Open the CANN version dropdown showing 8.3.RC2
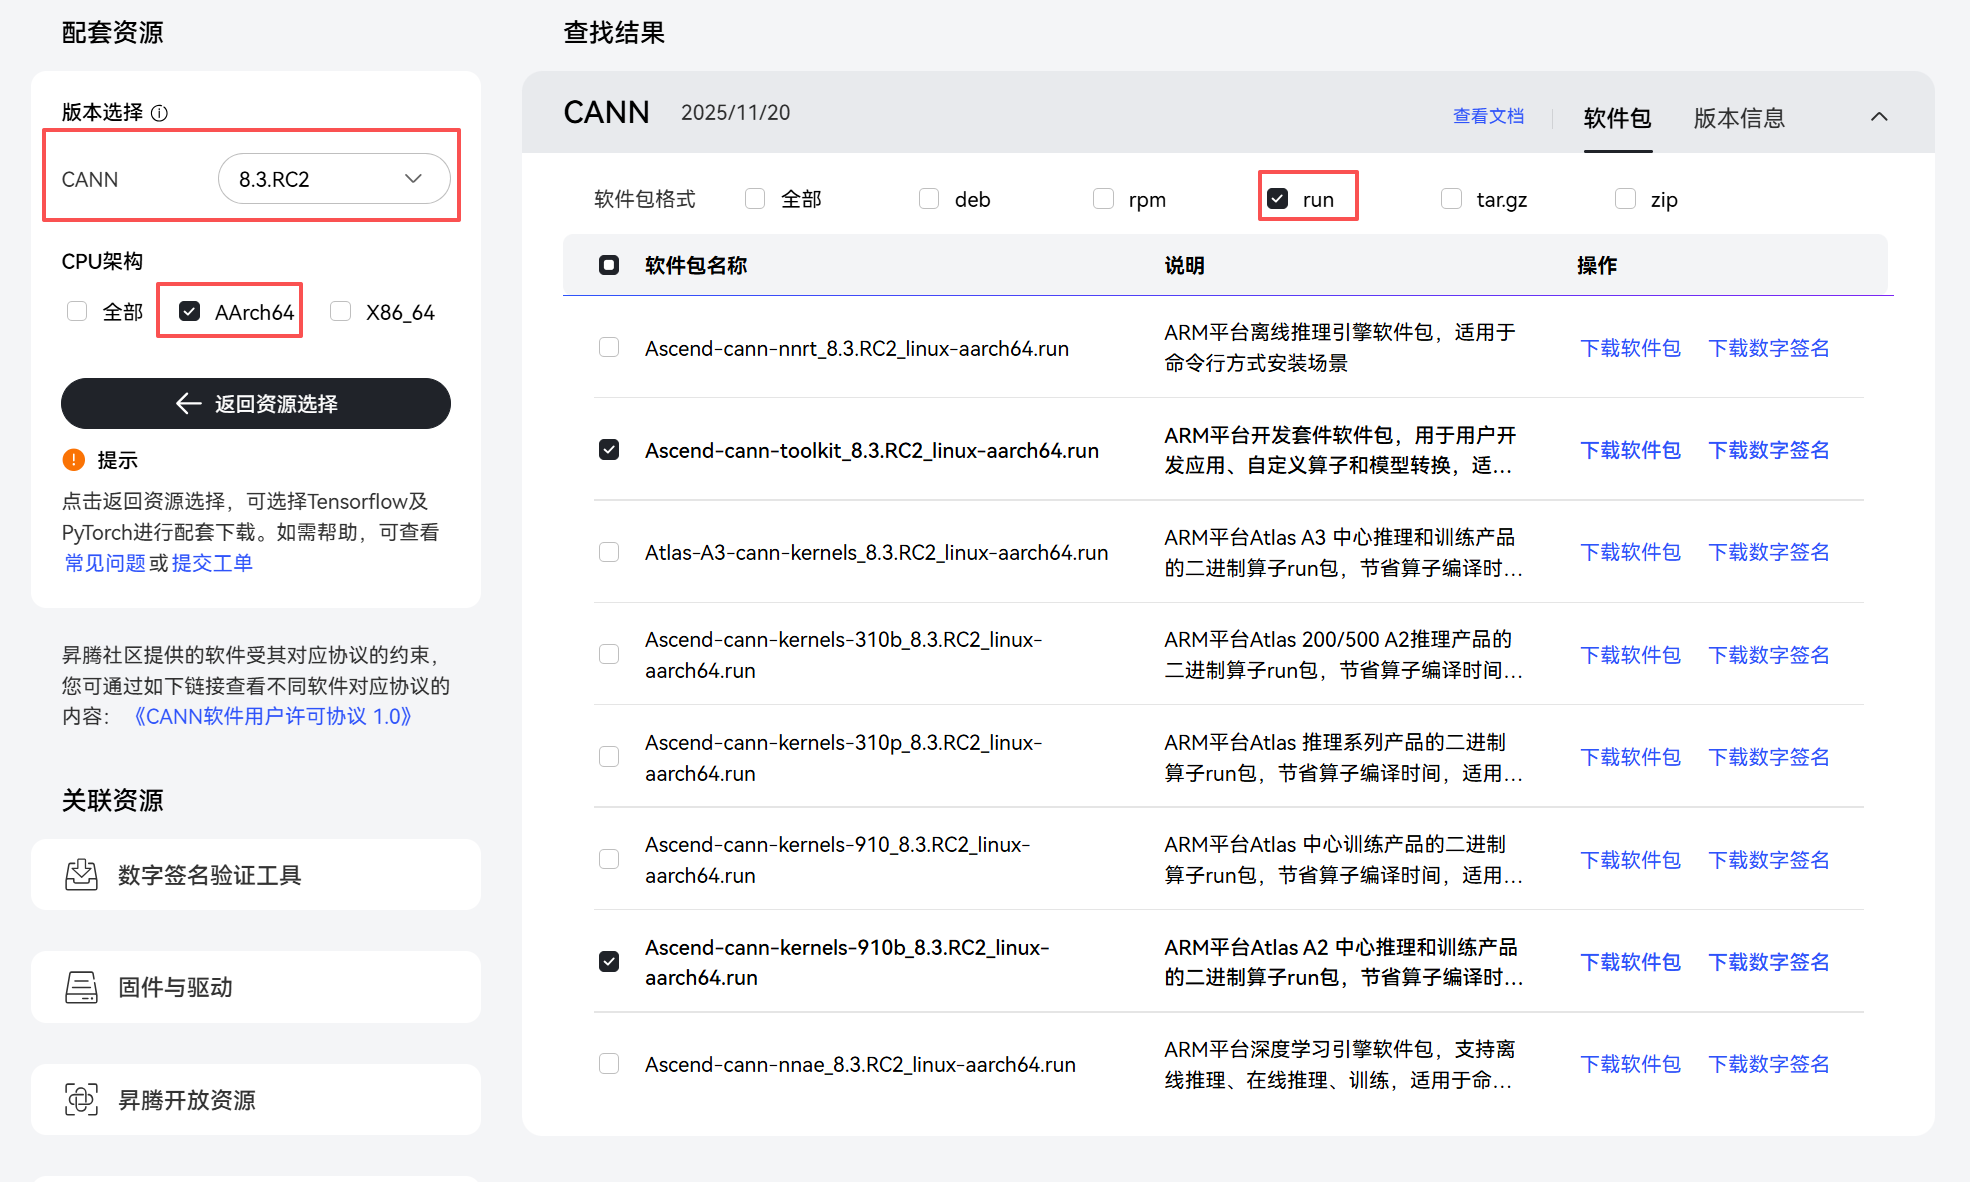The width and height of the screenshot is (1970, 1182). click(x=334, y=178)
